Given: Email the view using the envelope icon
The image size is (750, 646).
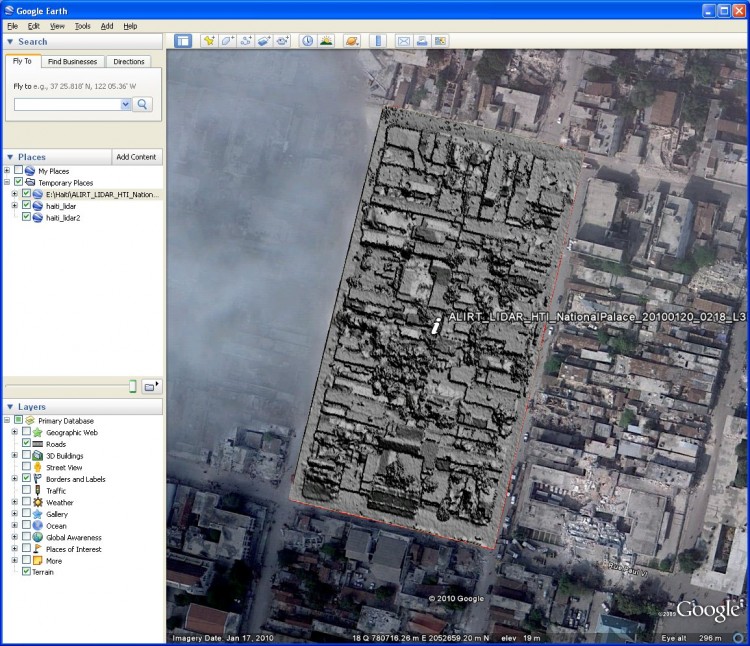Looking at the screenshot, I should point(404,41).
